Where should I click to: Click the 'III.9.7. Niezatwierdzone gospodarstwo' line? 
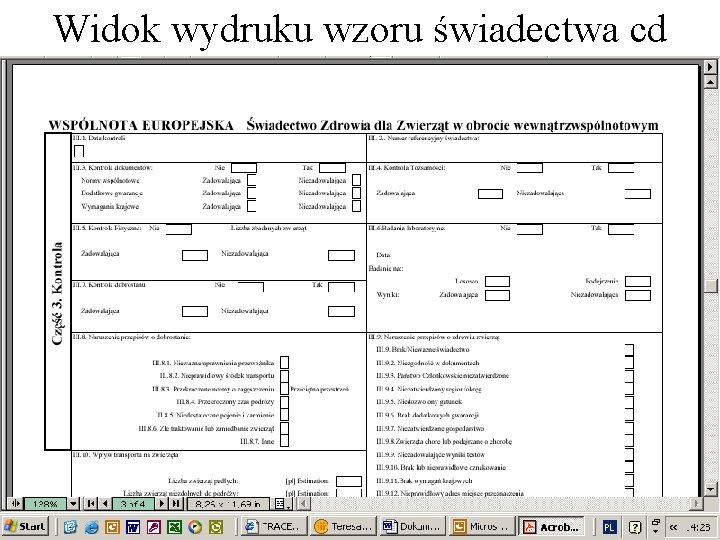tap(430, 428)
